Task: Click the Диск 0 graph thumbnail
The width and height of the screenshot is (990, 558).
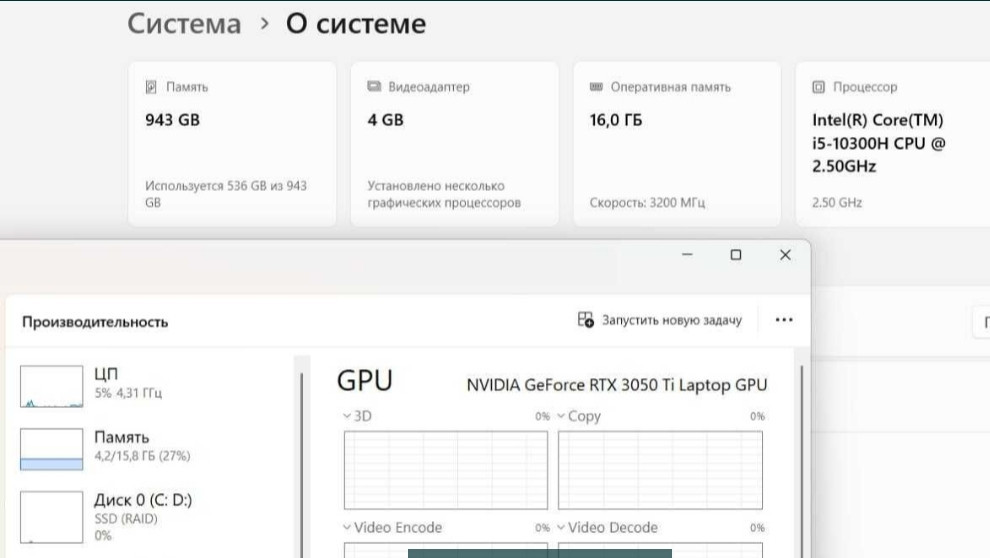Action: pos(51,517)
